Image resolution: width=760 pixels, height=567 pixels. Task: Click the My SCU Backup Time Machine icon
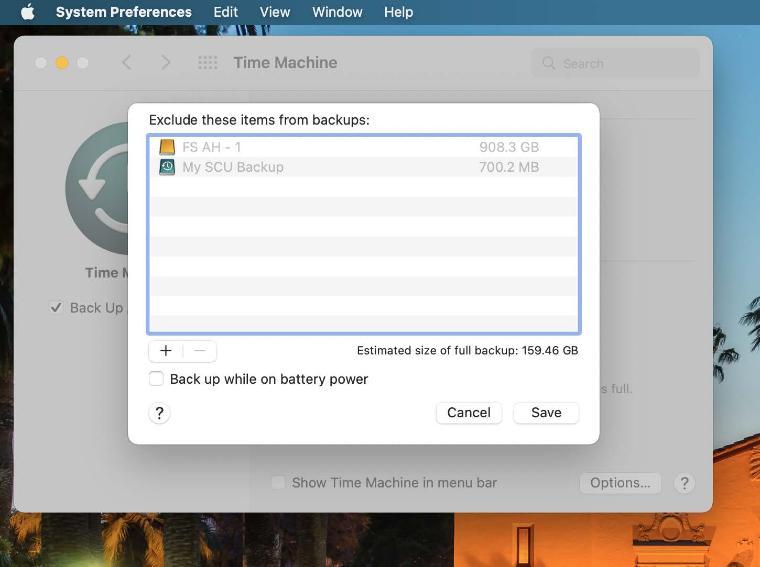[x=167, y=167]
